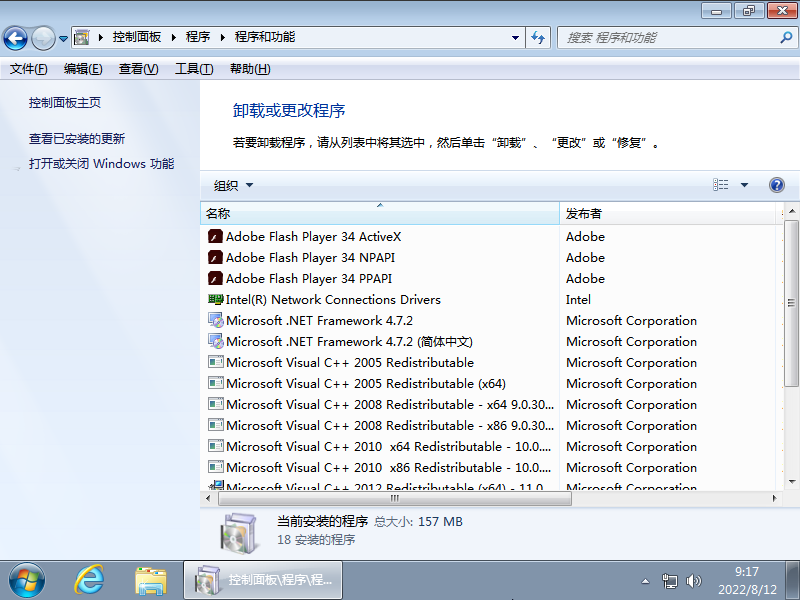Select Microsoft Visual C++ 2005 Redistributable (x64)

(x=366, y=383)
